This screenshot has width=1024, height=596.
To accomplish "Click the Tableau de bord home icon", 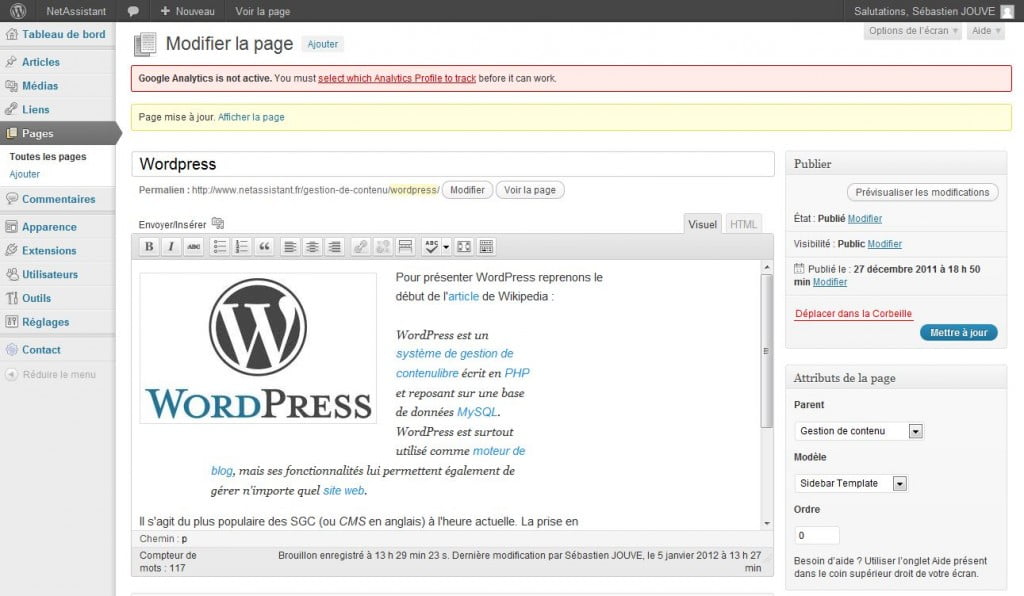I will pyautogui.click(x=11, y=35).
